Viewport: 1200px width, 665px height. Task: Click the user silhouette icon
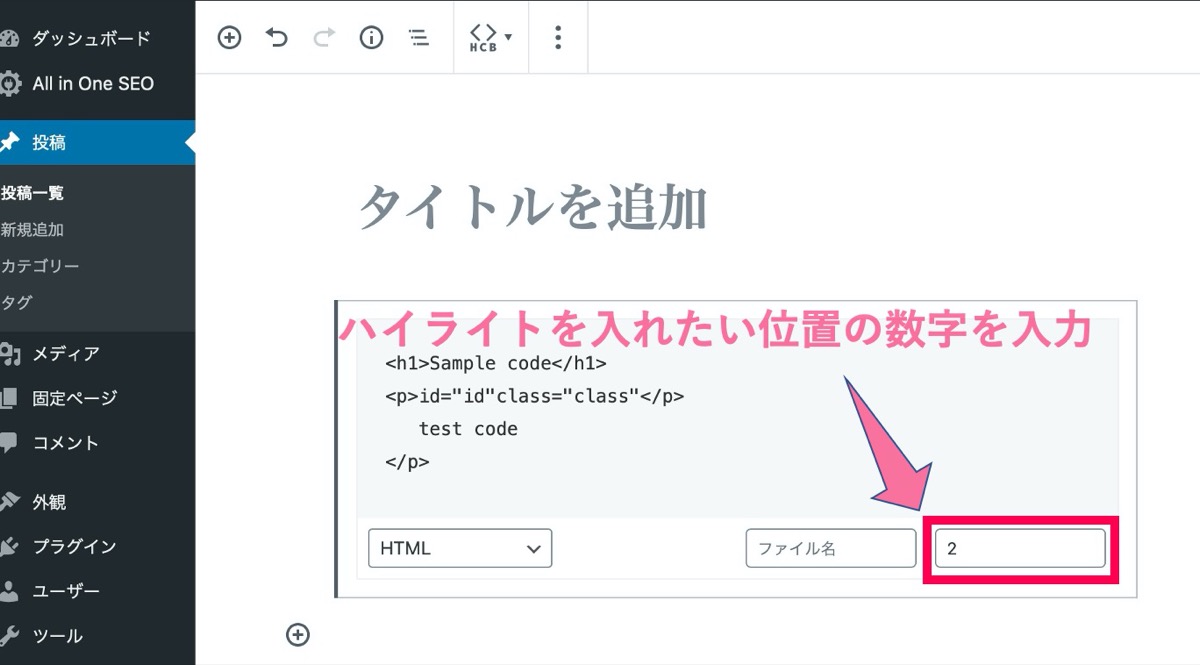(x=9, y=591)
